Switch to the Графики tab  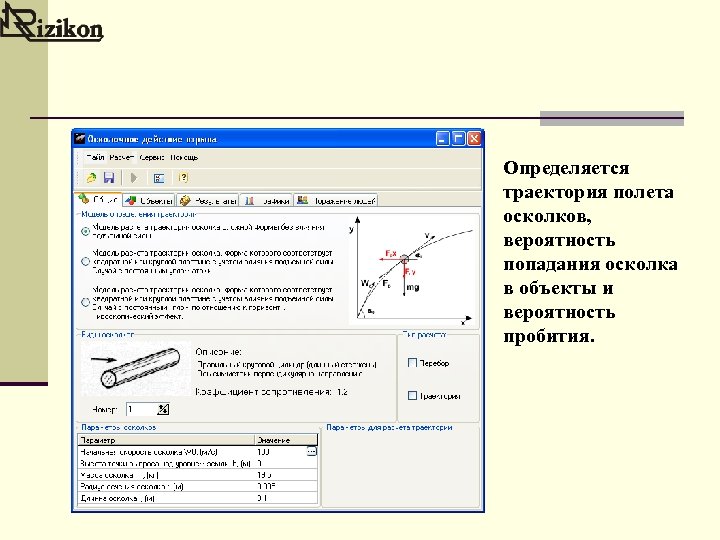(x=266, y=201)
